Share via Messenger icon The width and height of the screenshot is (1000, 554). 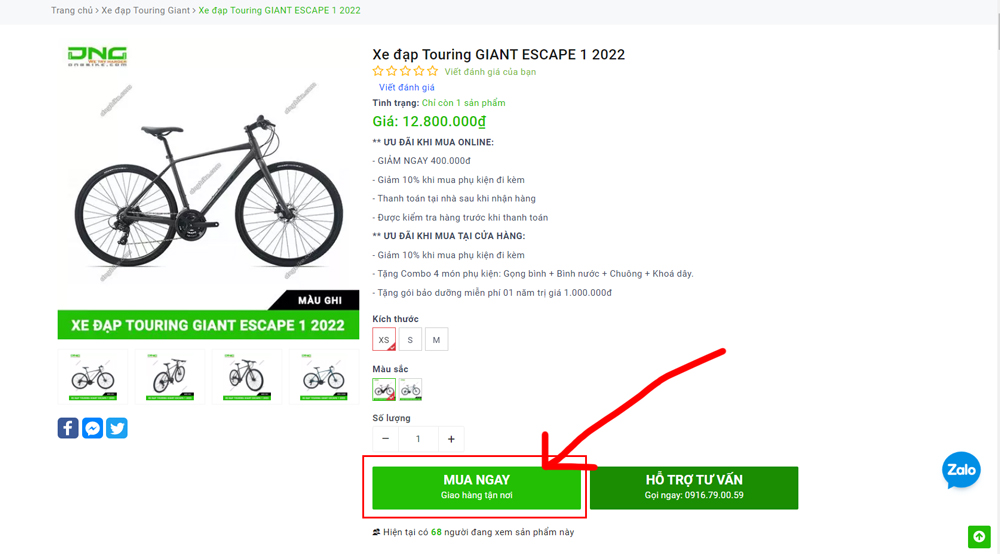pos(93,428)
